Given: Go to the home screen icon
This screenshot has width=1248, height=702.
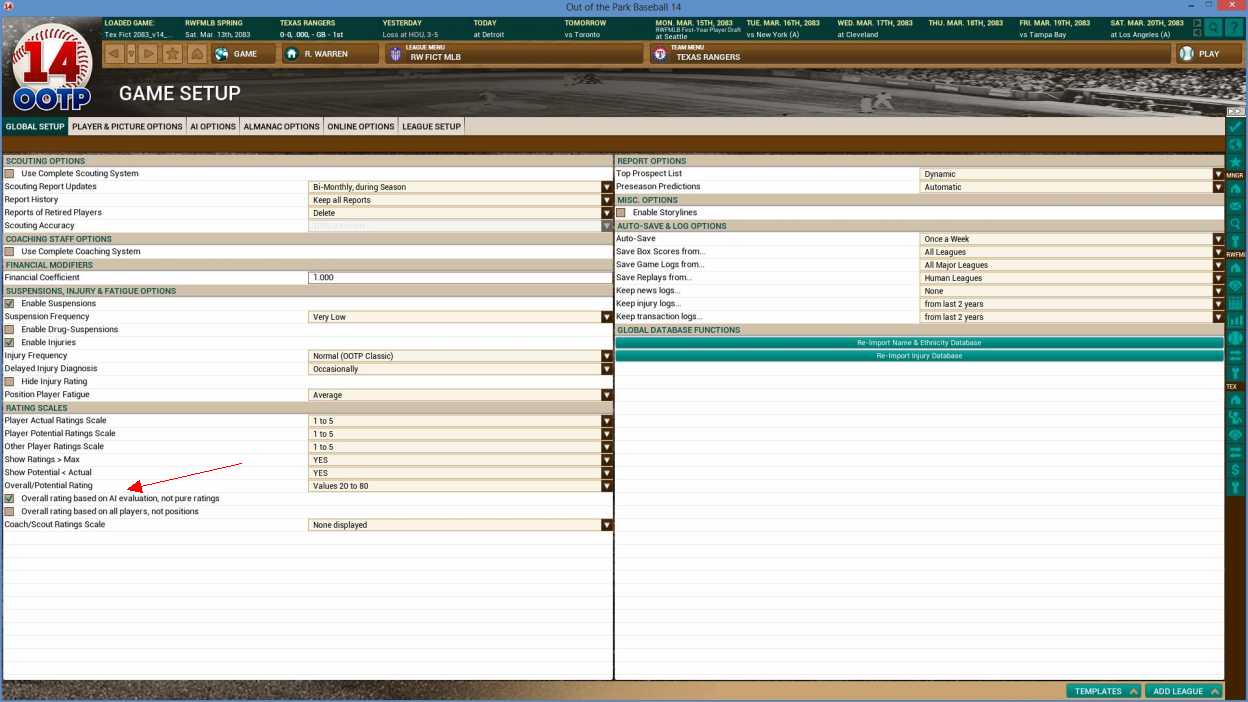Looking at the screenshot, I should tap(197, 54).
